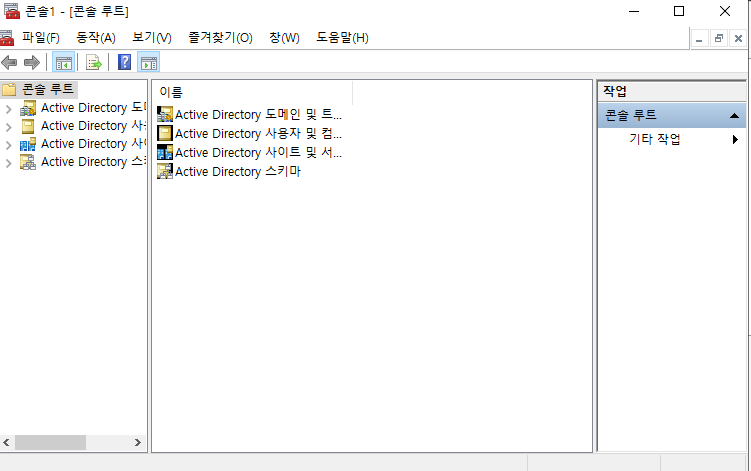Click Users and Computers icon in tree

[x=28, y=126]
